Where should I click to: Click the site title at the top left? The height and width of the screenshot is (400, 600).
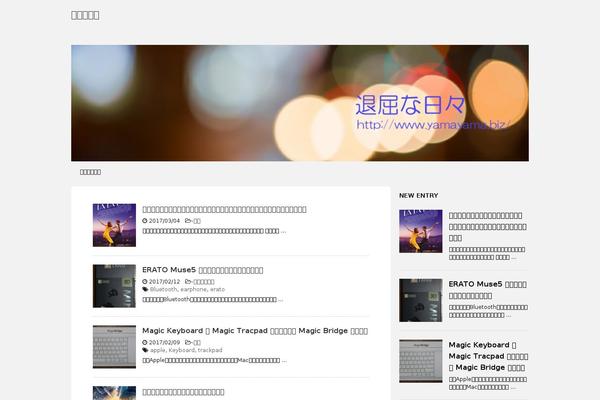pyautogui.click(x=85, y=15)
